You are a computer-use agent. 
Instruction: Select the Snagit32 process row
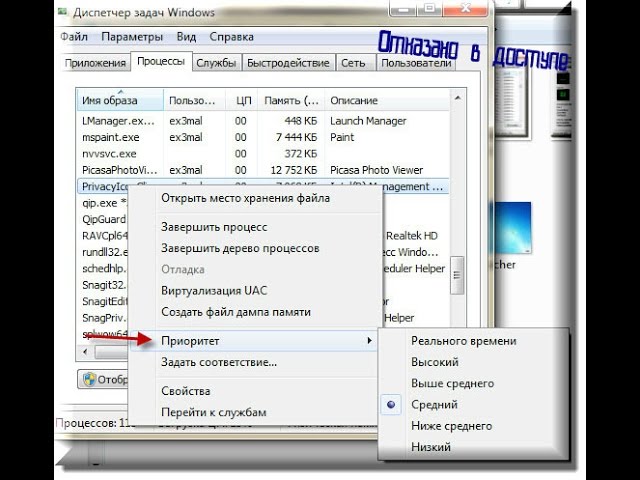pyautogui.click(x=103, y=285)
